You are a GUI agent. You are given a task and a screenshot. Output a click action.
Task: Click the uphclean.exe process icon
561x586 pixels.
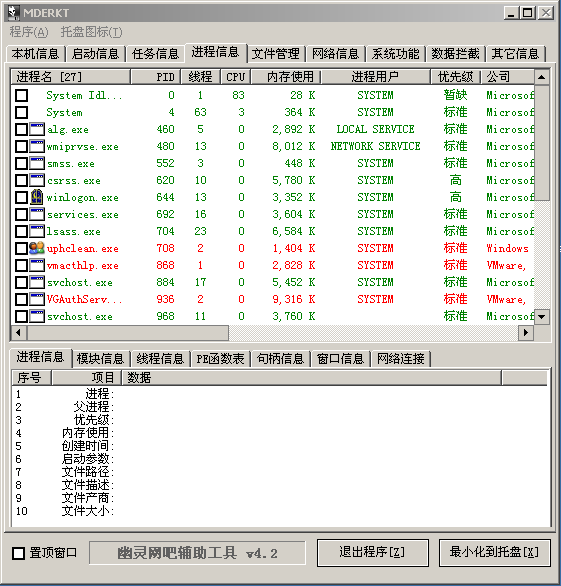pyautogui.click(x=37, y=248)
